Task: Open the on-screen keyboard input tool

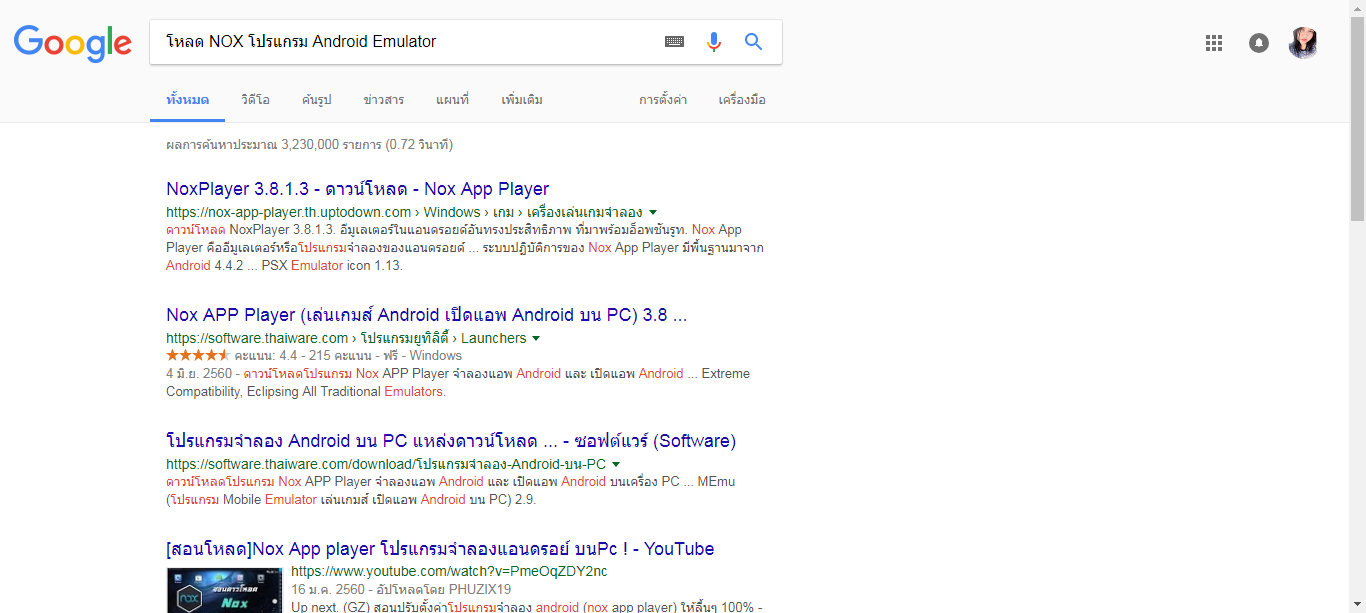Action: tap(675, 42)
